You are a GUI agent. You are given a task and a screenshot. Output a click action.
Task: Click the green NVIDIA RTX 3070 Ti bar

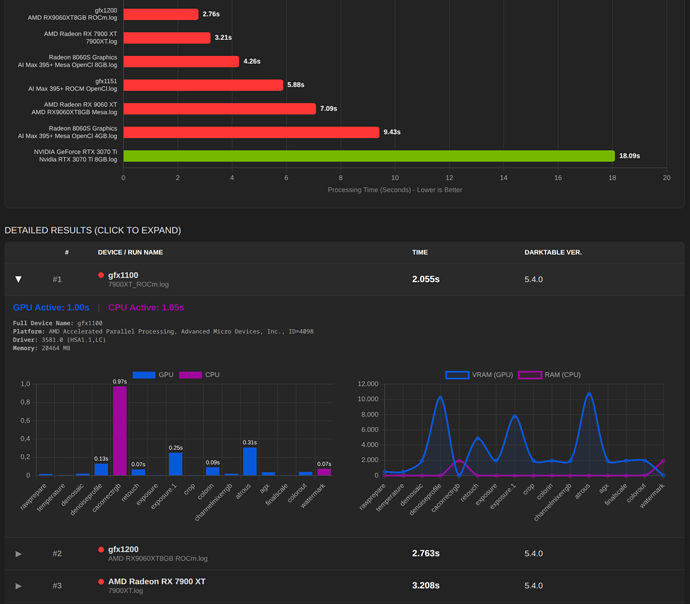pos(368,156)
